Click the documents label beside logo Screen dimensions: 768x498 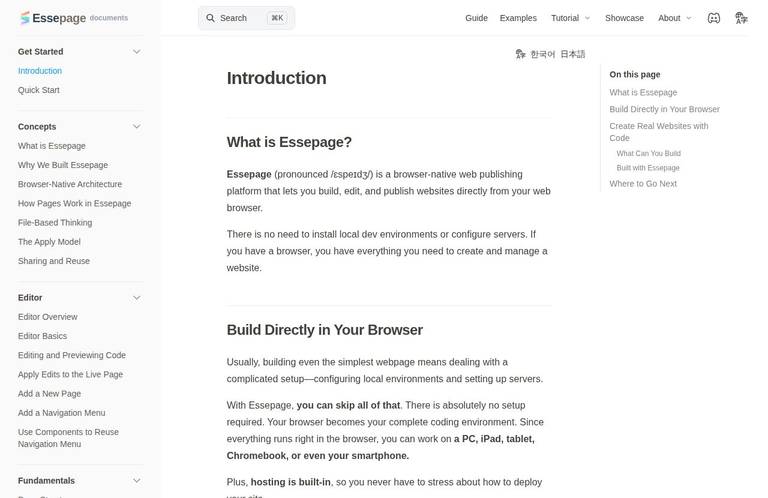(108, 18)
